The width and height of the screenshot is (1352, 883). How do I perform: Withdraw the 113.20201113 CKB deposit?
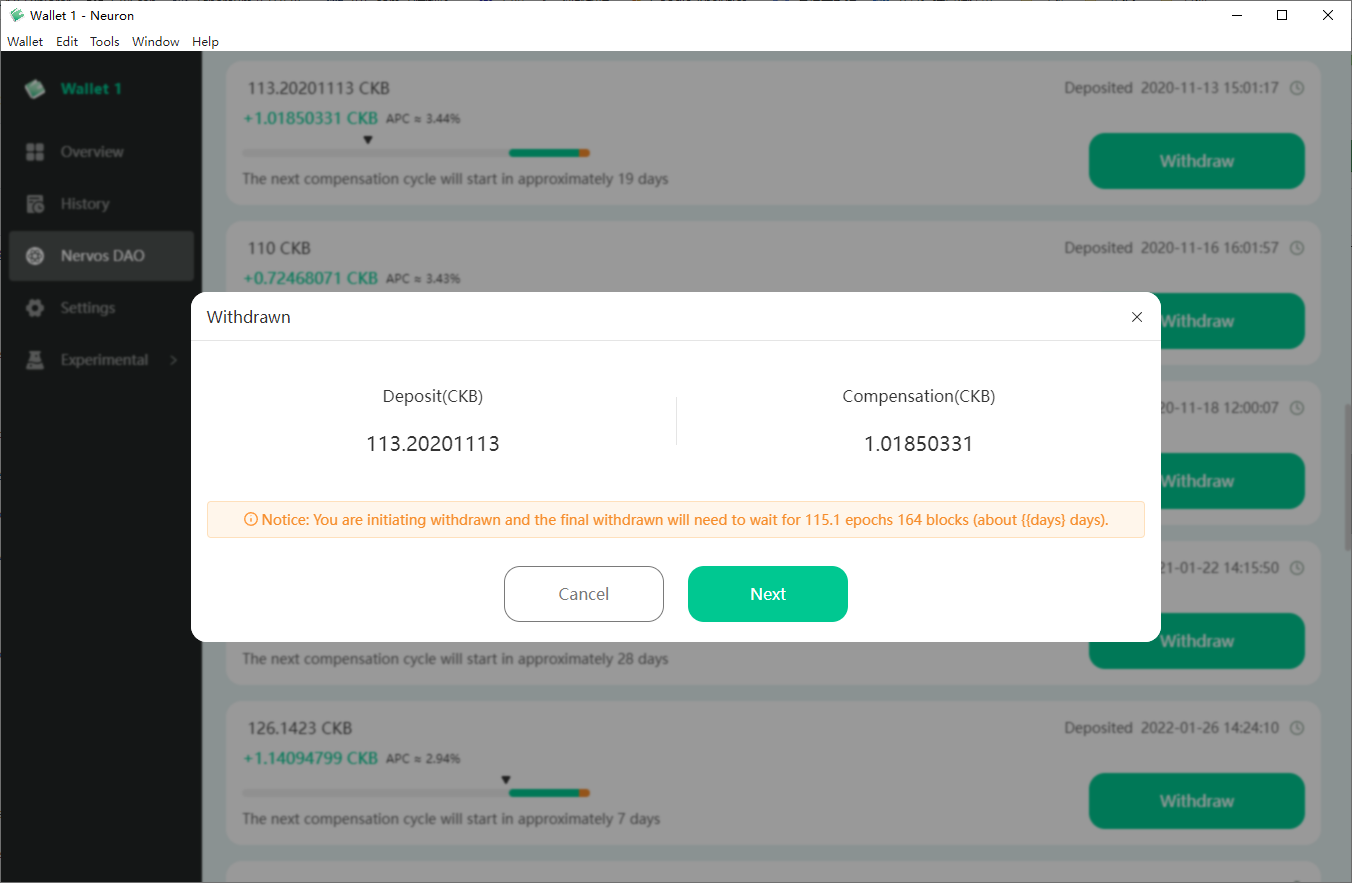[1197, 161]
